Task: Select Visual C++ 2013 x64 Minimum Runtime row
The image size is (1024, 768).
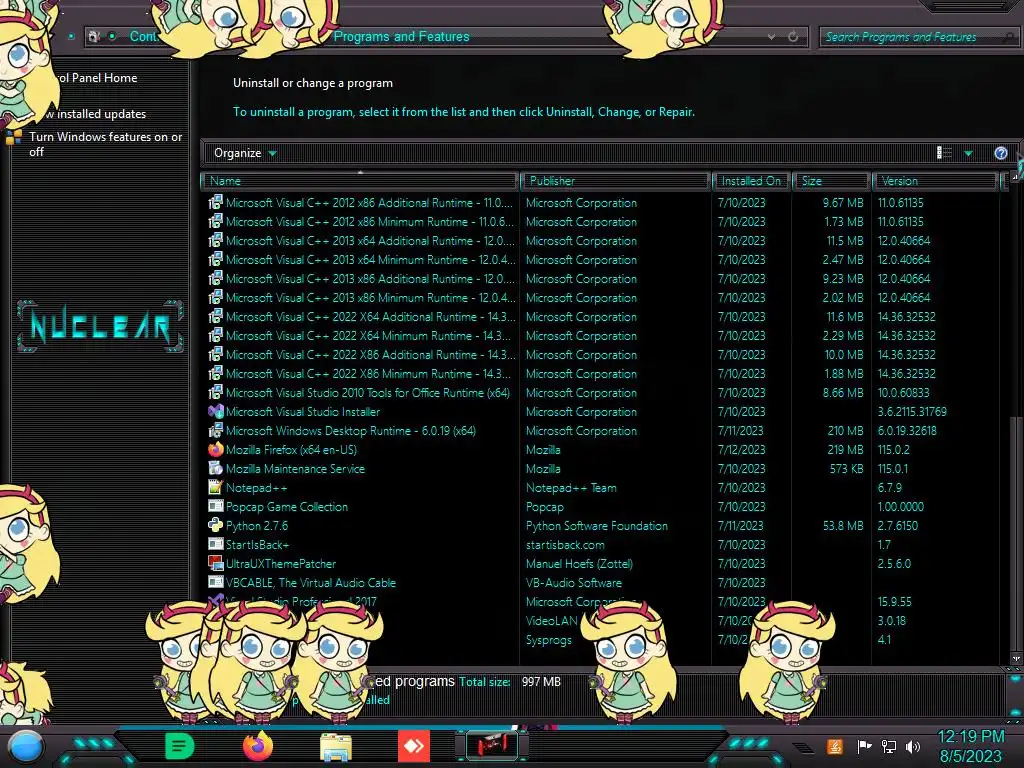Action: coord(601,259)
